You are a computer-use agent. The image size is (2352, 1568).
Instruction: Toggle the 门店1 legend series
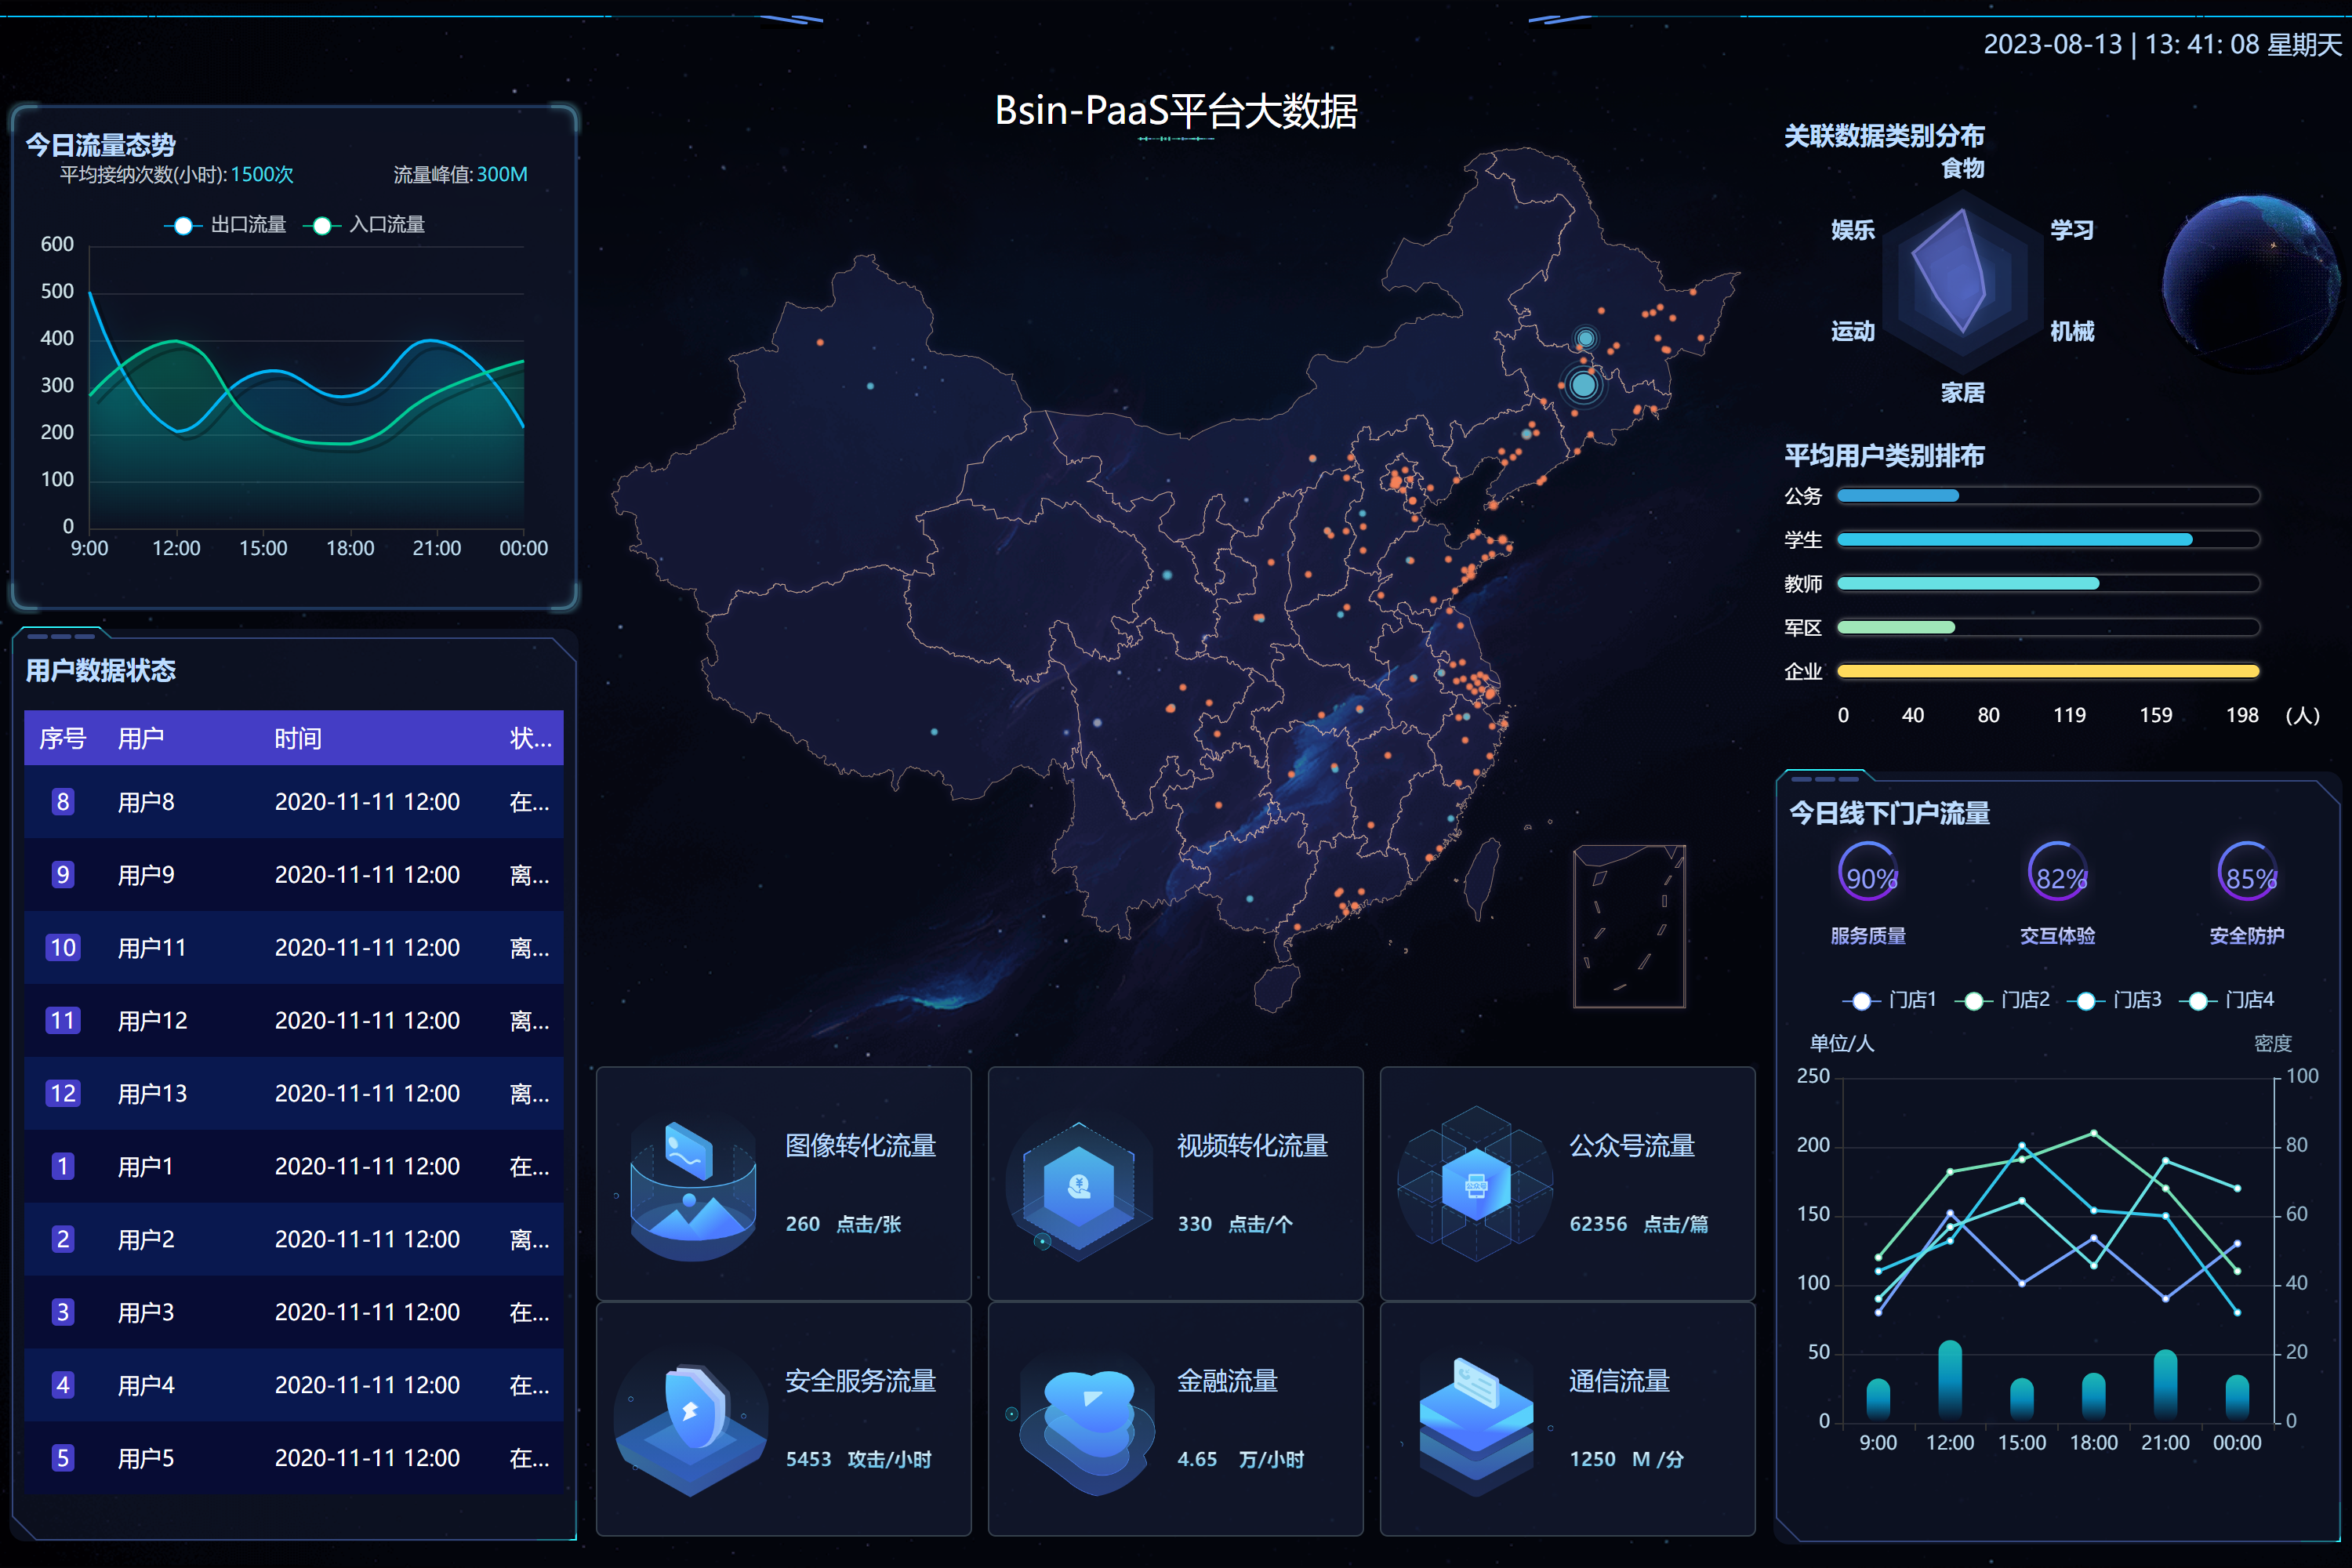[1889, 1000]
